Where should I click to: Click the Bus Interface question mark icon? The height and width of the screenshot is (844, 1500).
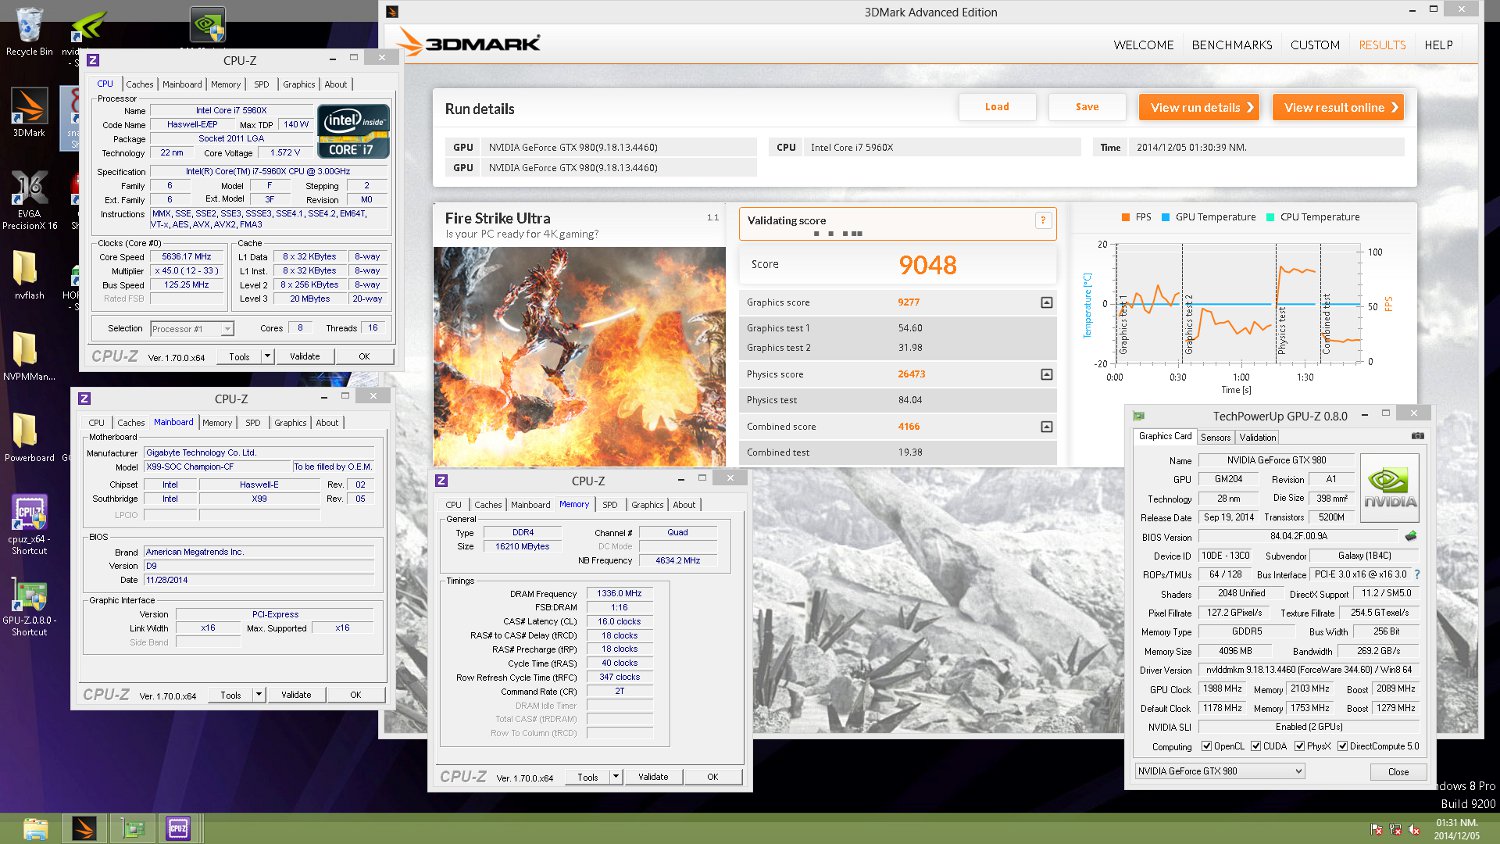pos(1417,575)
